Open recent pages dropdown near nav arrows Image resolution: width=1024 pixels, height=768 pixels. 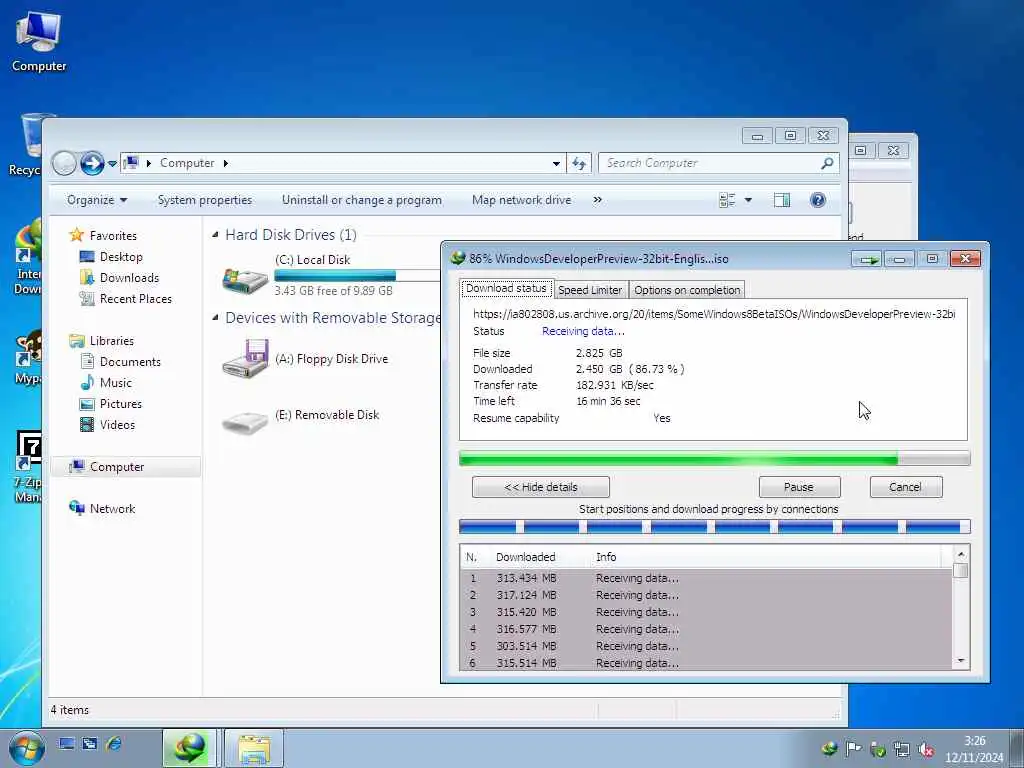[112, 163]
